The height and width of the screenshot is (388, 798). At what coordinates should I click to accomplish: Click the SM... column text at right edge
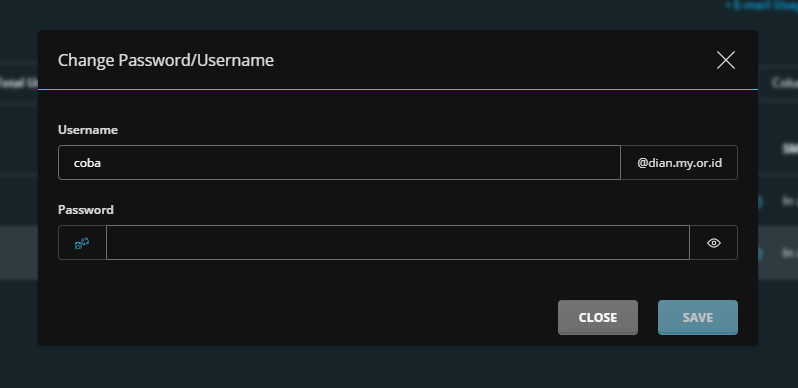790,148
